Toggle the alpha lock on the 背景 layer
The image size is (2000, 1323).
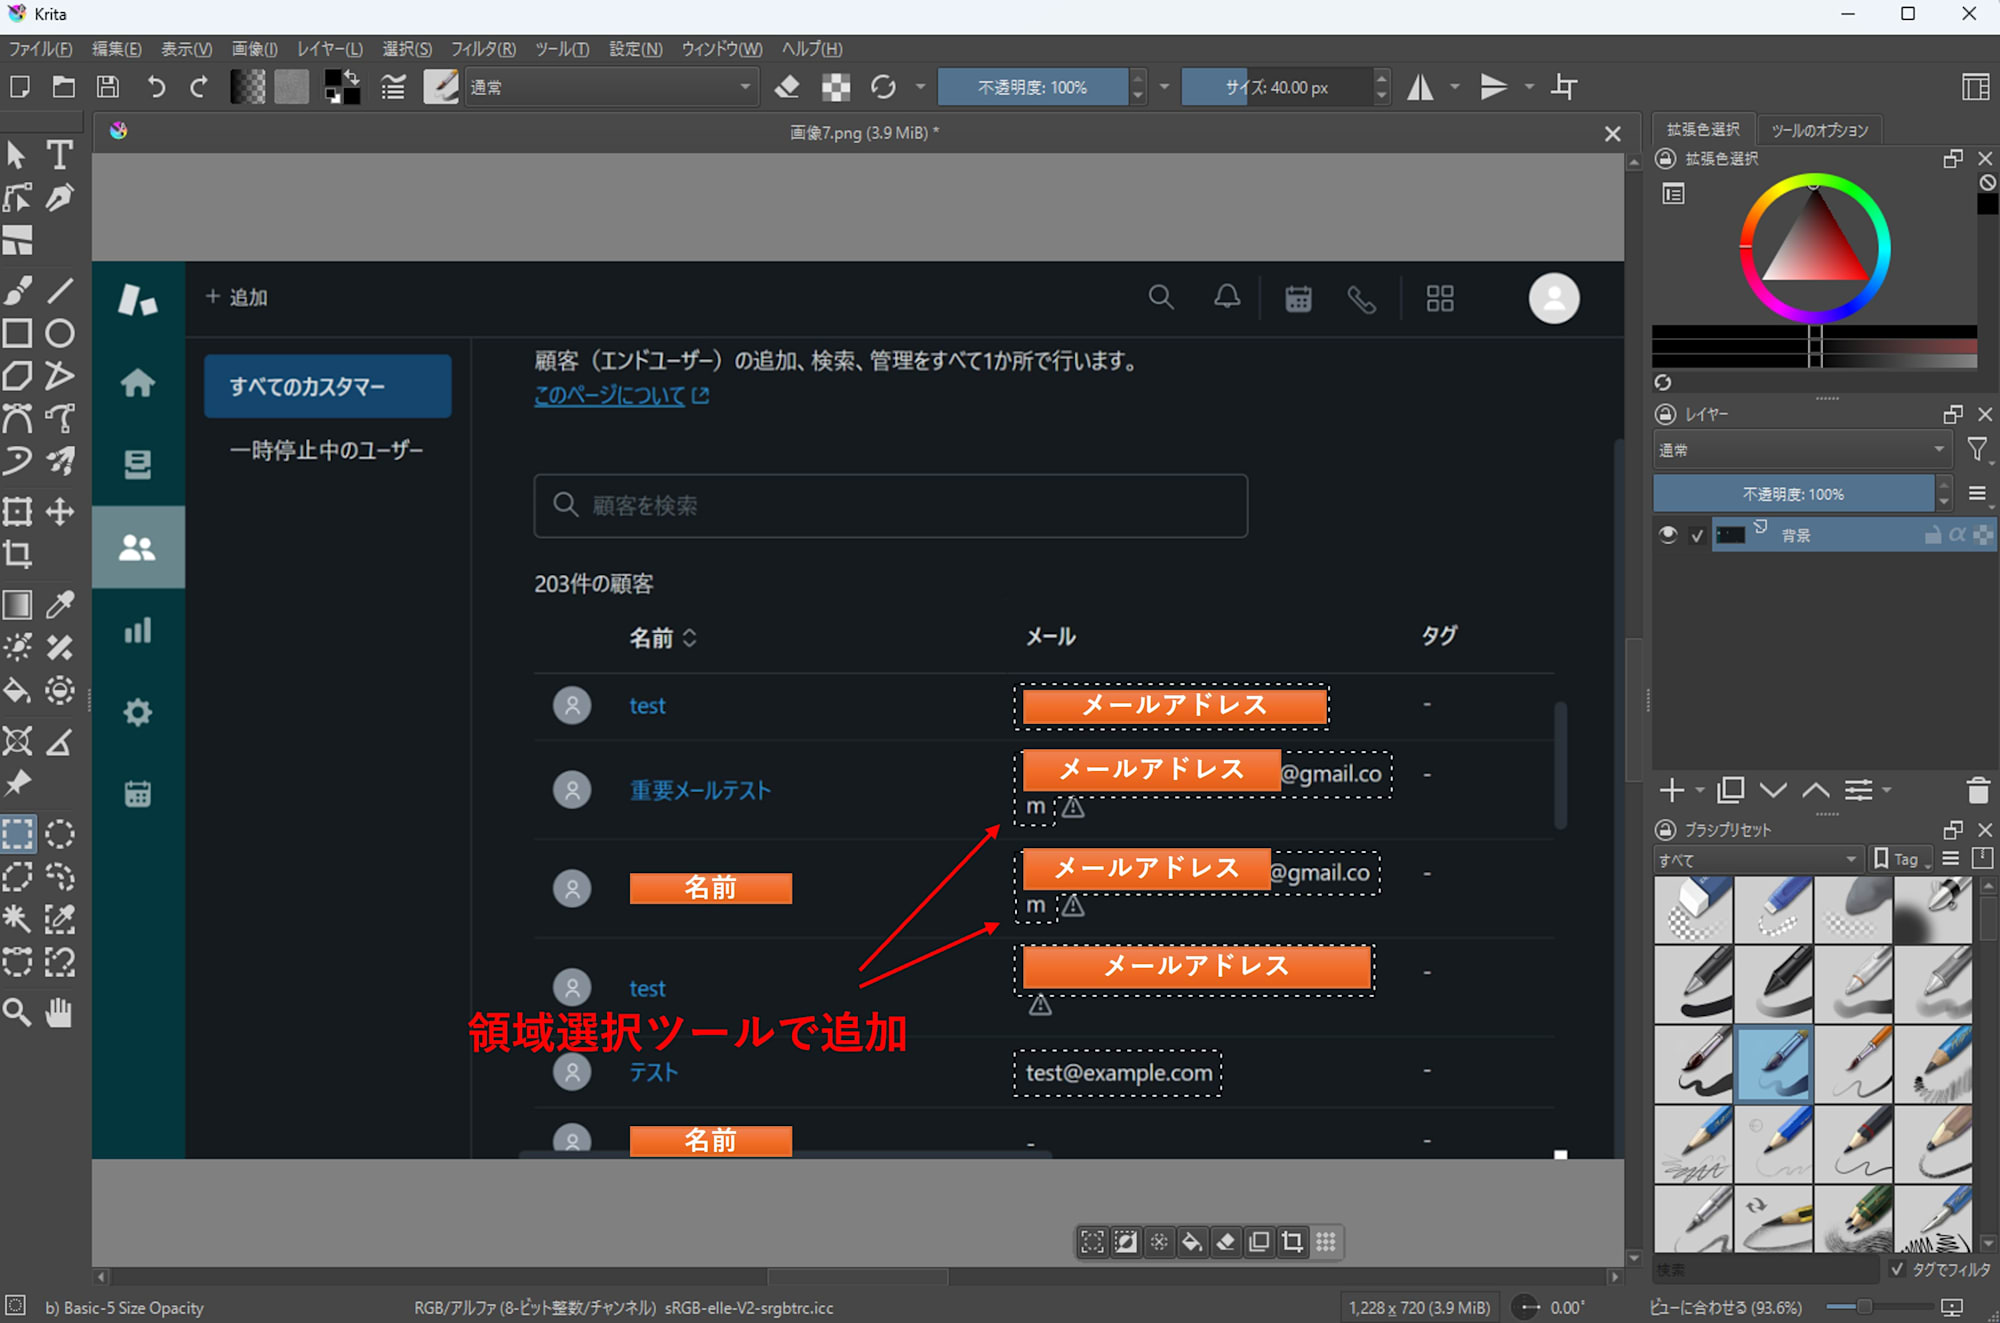(x=1958, y=535)
